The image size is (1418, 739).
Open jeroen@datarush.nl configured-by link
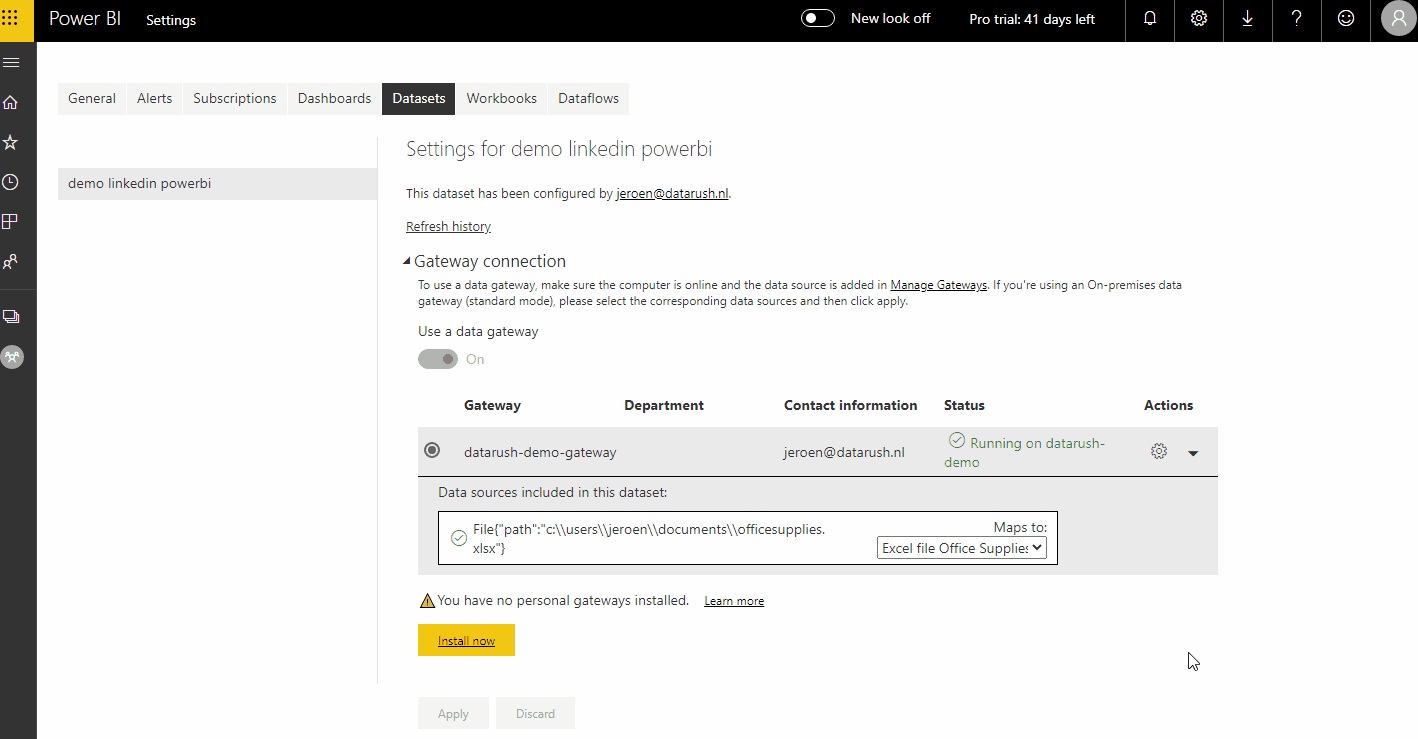[x=672, y=194]
